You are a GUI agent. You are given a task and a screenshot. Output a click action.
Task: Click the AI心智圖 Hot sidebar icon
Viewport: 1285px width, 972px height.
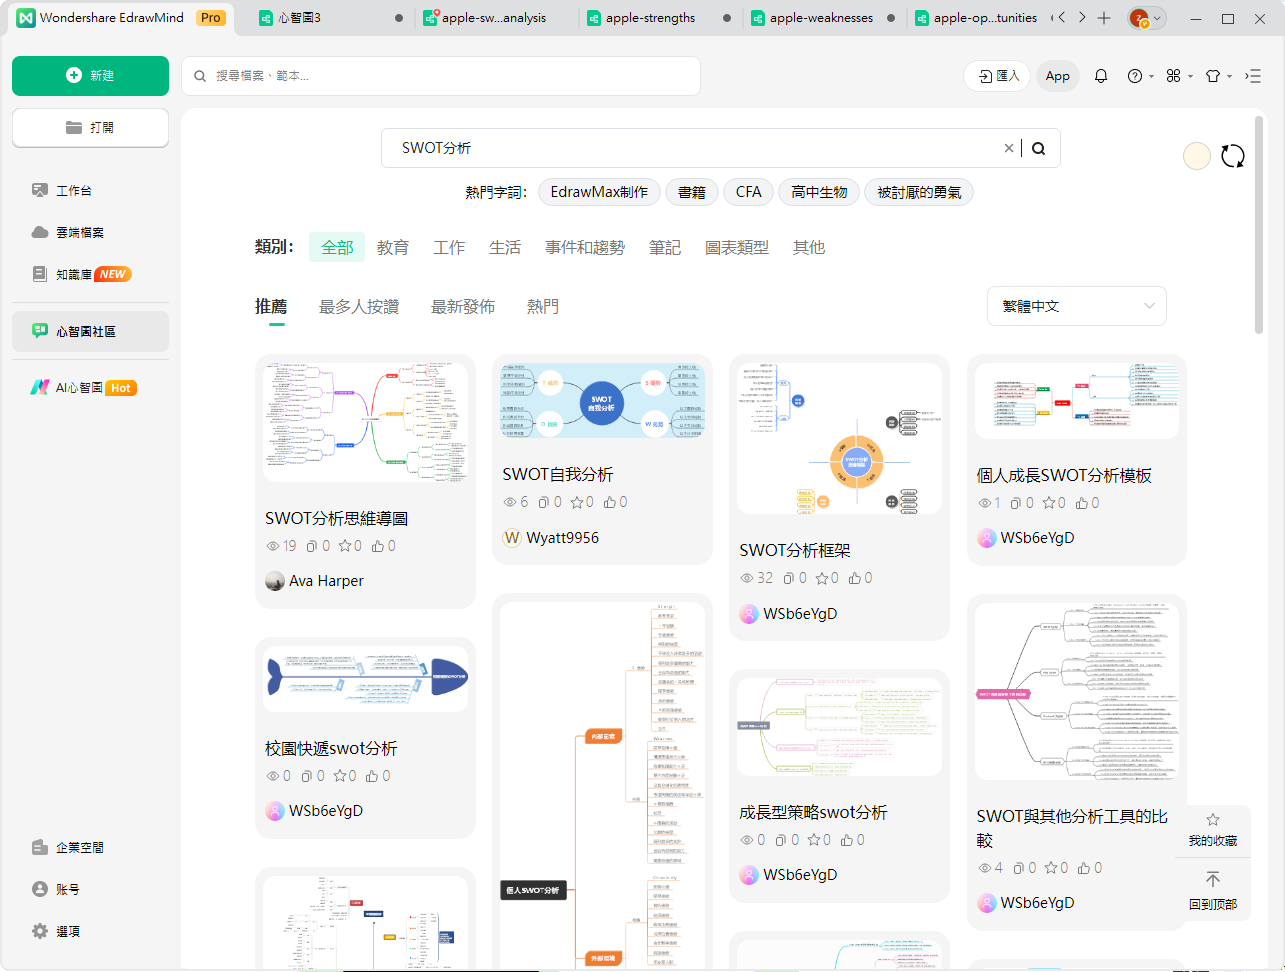tap(40, 387)
